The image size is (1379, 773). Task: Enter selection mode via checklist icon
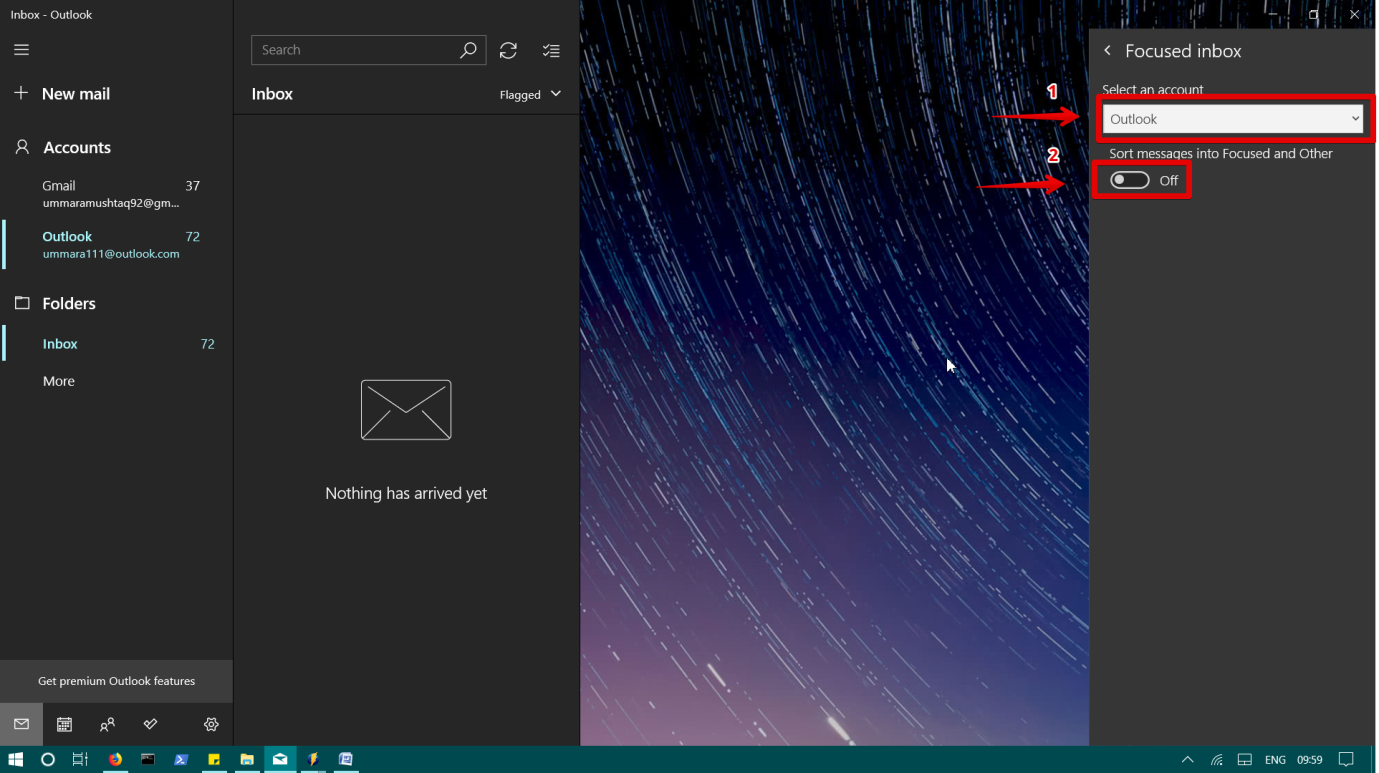(551, 50)
